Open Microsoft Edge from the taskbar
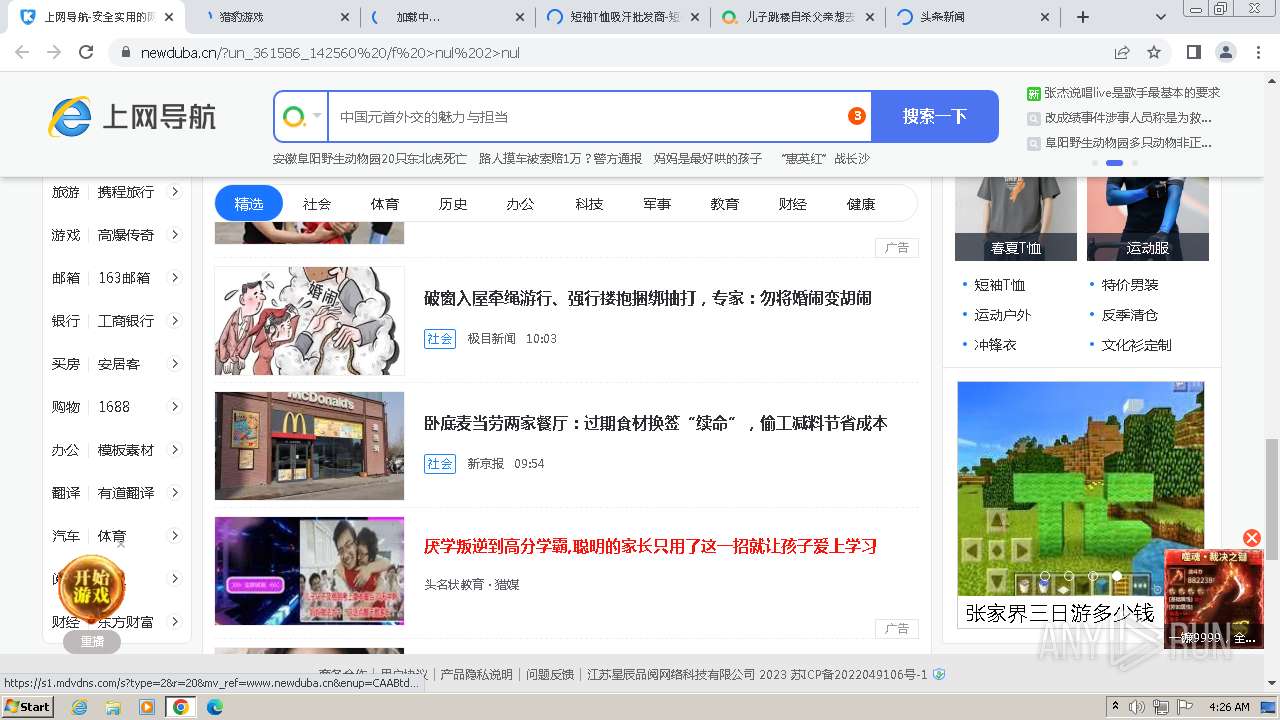 tap(215, 707)
